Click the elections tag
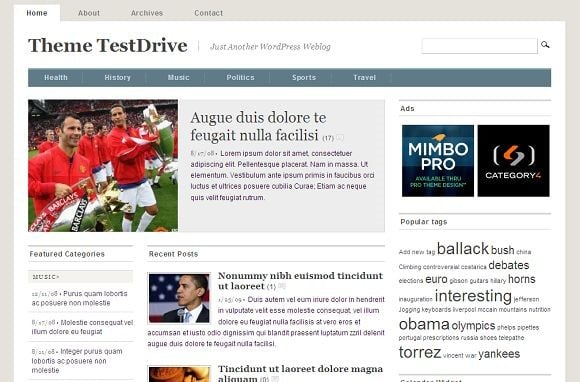 coord(411,281)
